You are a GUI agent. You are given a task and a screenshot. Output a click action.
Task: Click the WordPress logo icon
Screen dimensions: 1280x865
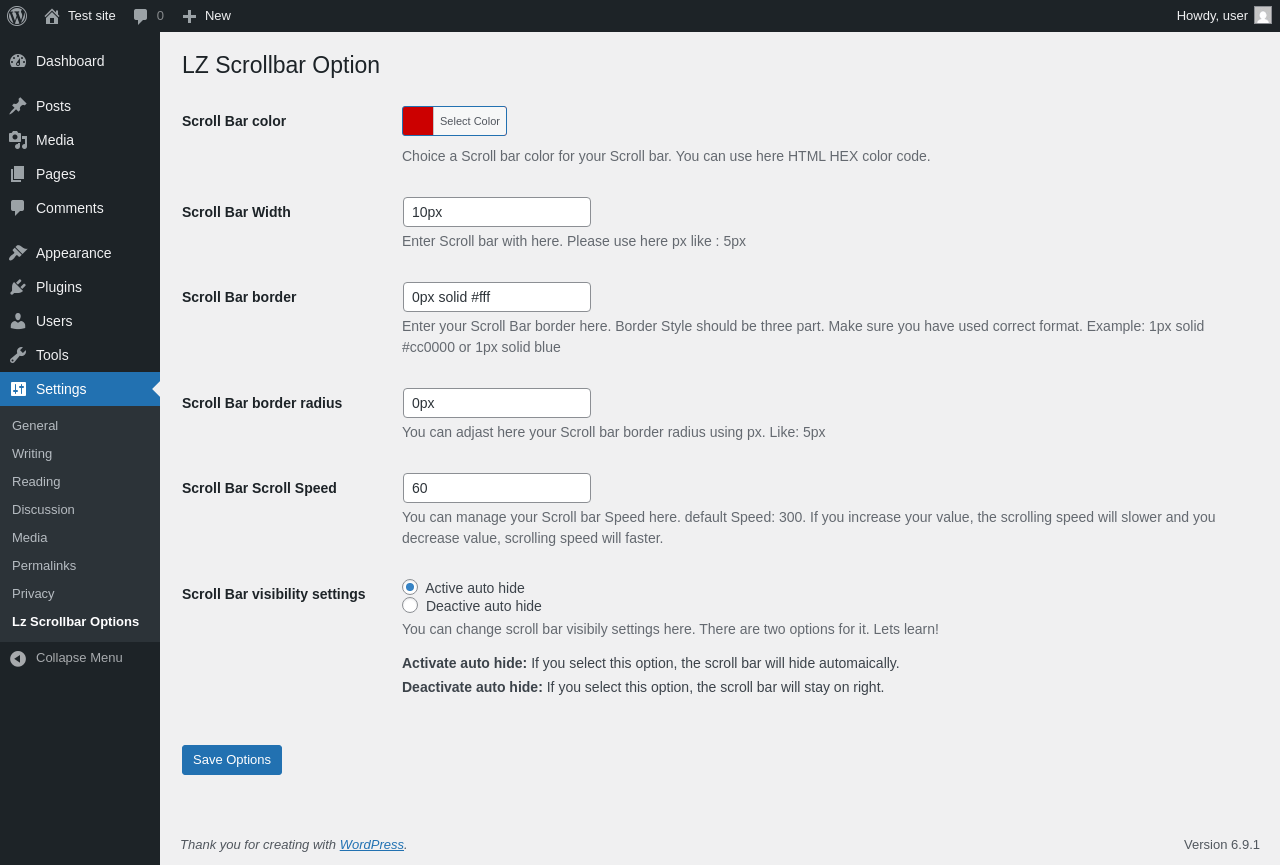pos(17,16)
